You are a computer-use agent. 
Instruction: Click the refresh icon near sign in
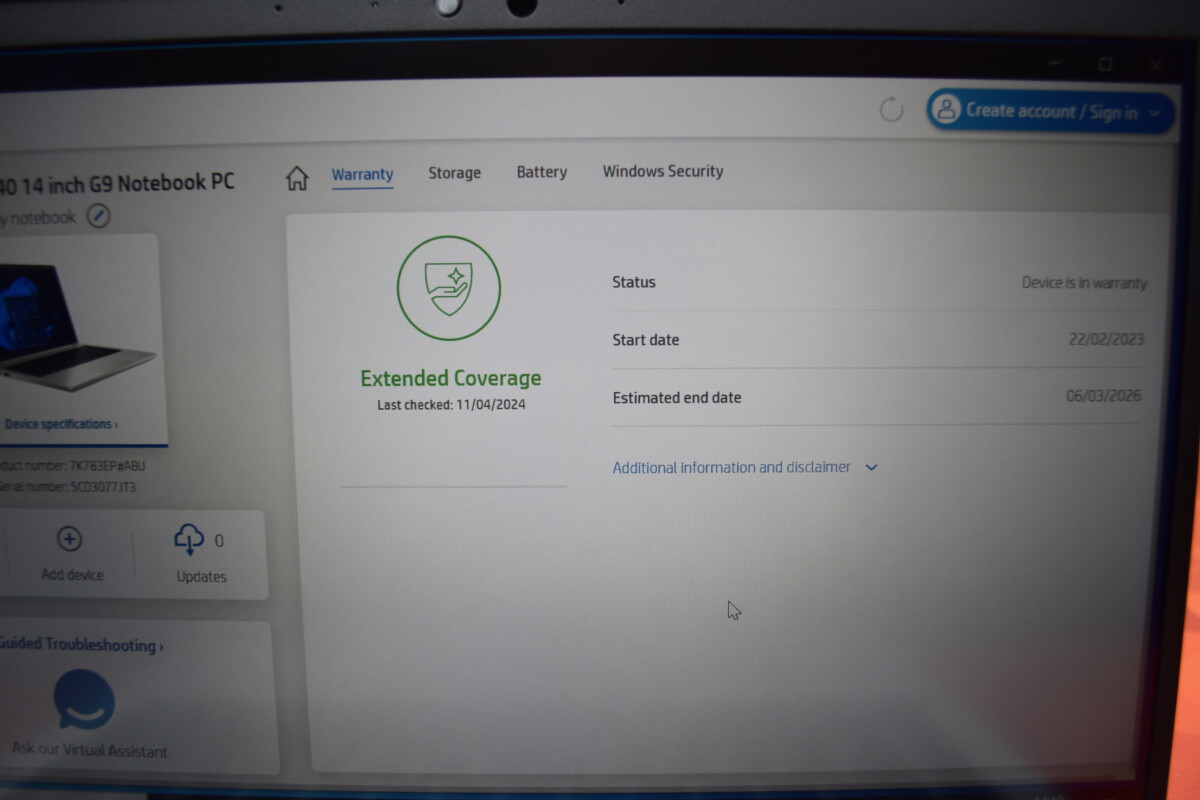[891, 110]
